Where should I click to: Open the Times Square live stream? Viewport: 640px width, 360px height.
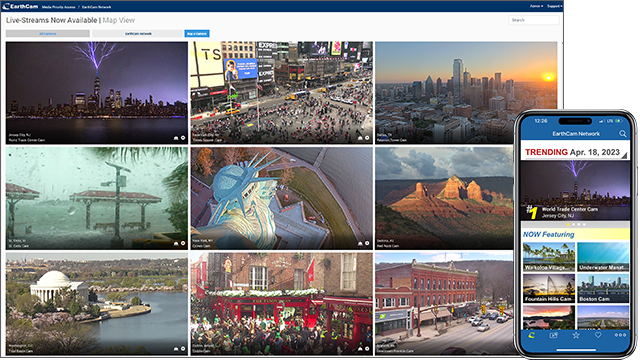(x=282, y=93)
